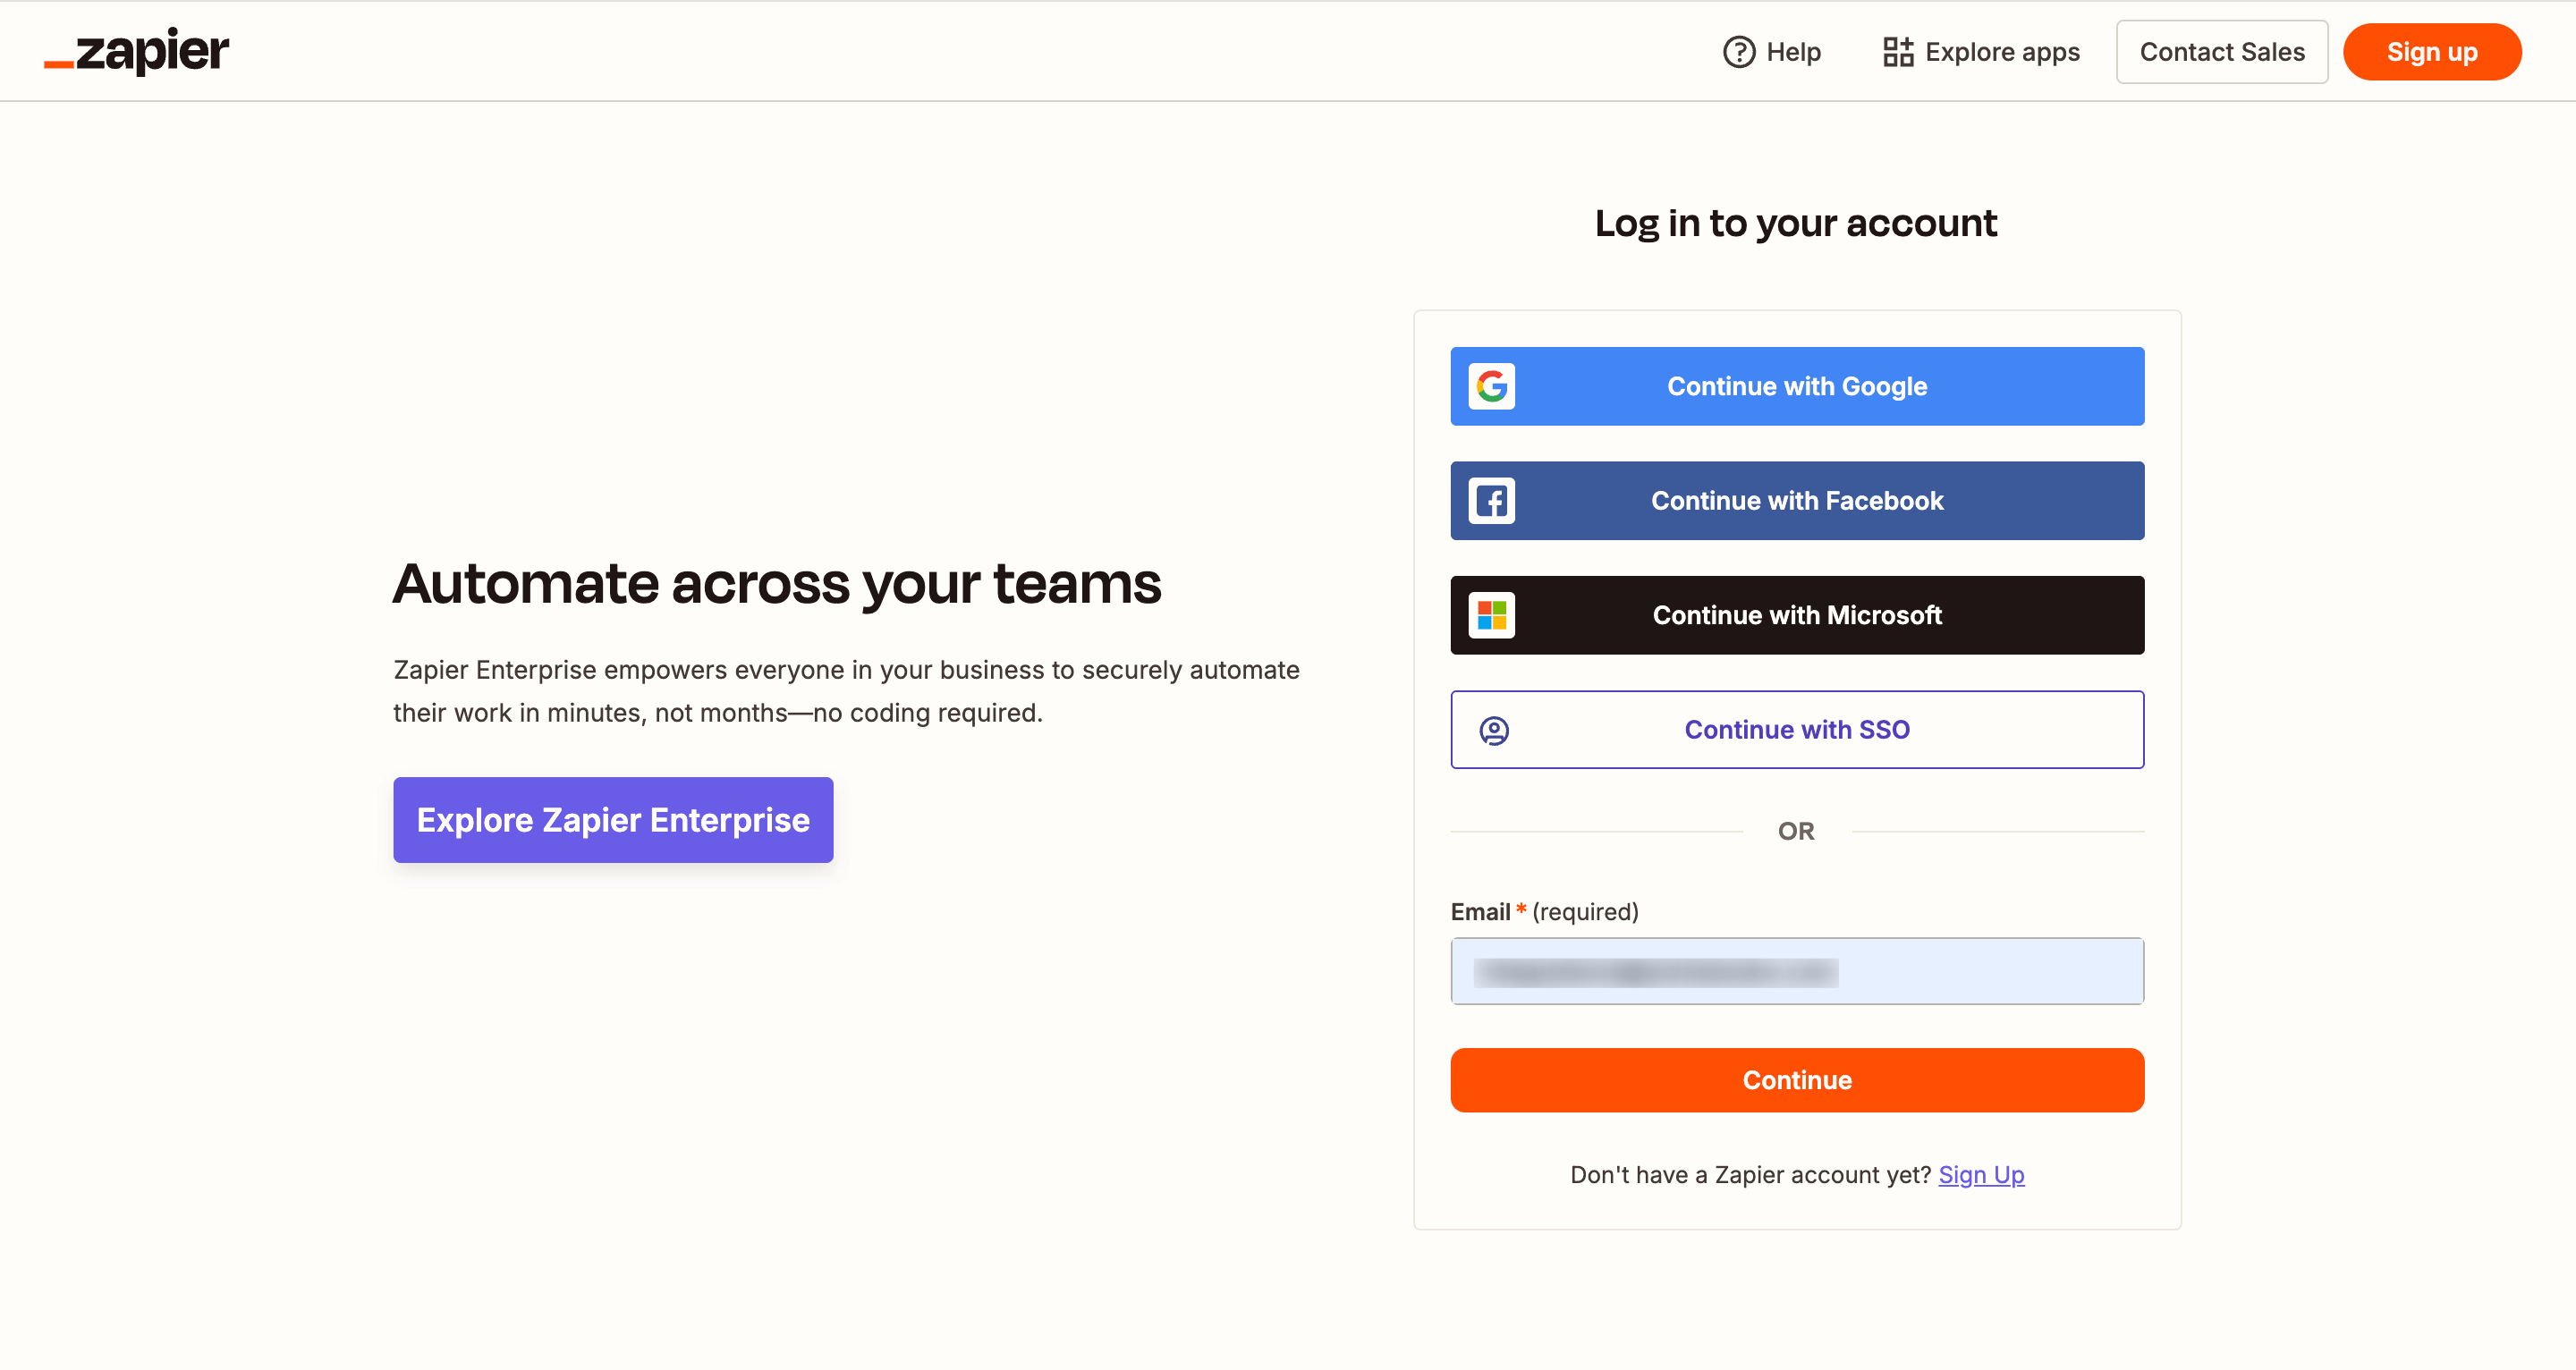Click inside the Email input field

pyautogui.click(x=1797, y=971)
